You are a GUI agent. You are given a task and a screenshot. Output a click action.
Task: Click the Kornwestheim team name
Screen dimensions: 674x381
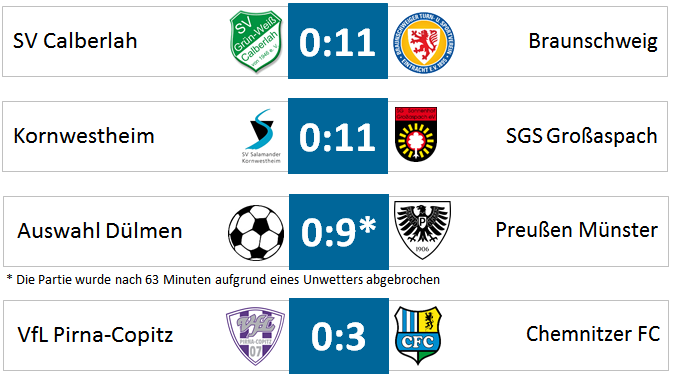(x=84, y=136)
